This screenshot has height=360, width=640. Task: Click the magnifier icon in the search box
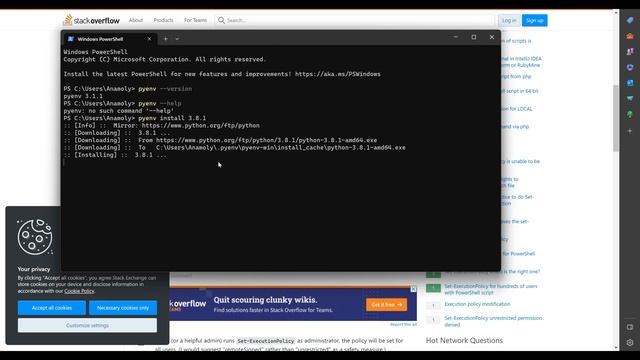click(x=221, y=20)
